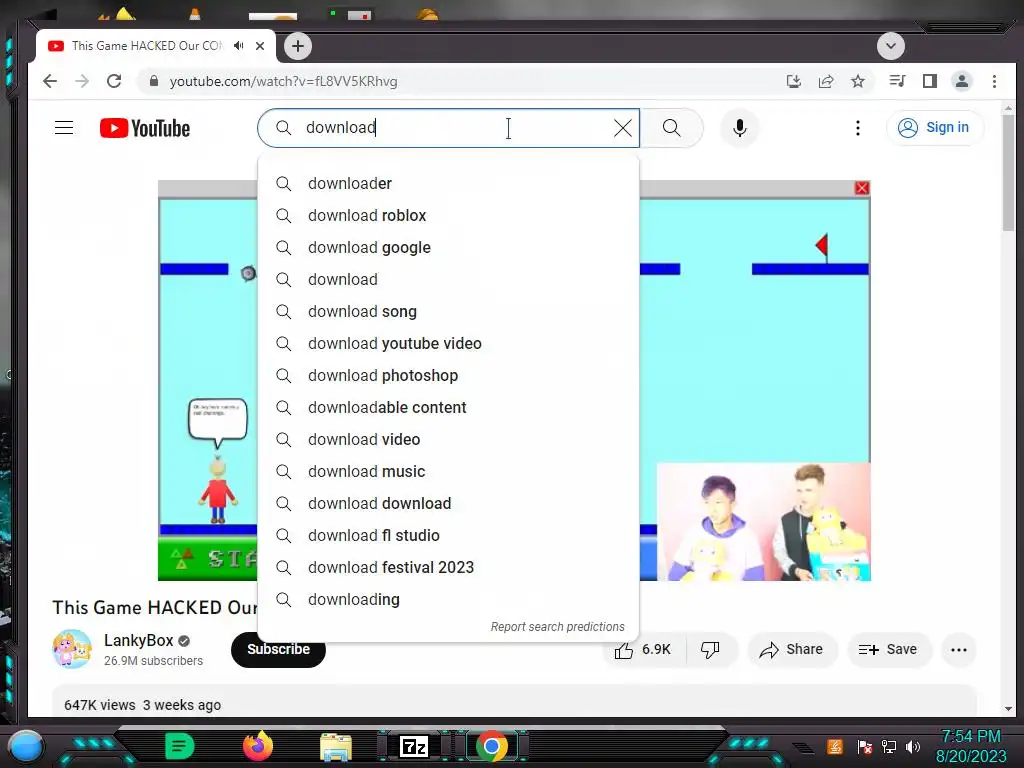Open volume control in system tray
The height and width of the screenshot is (768, 1024).
[913, 746]
